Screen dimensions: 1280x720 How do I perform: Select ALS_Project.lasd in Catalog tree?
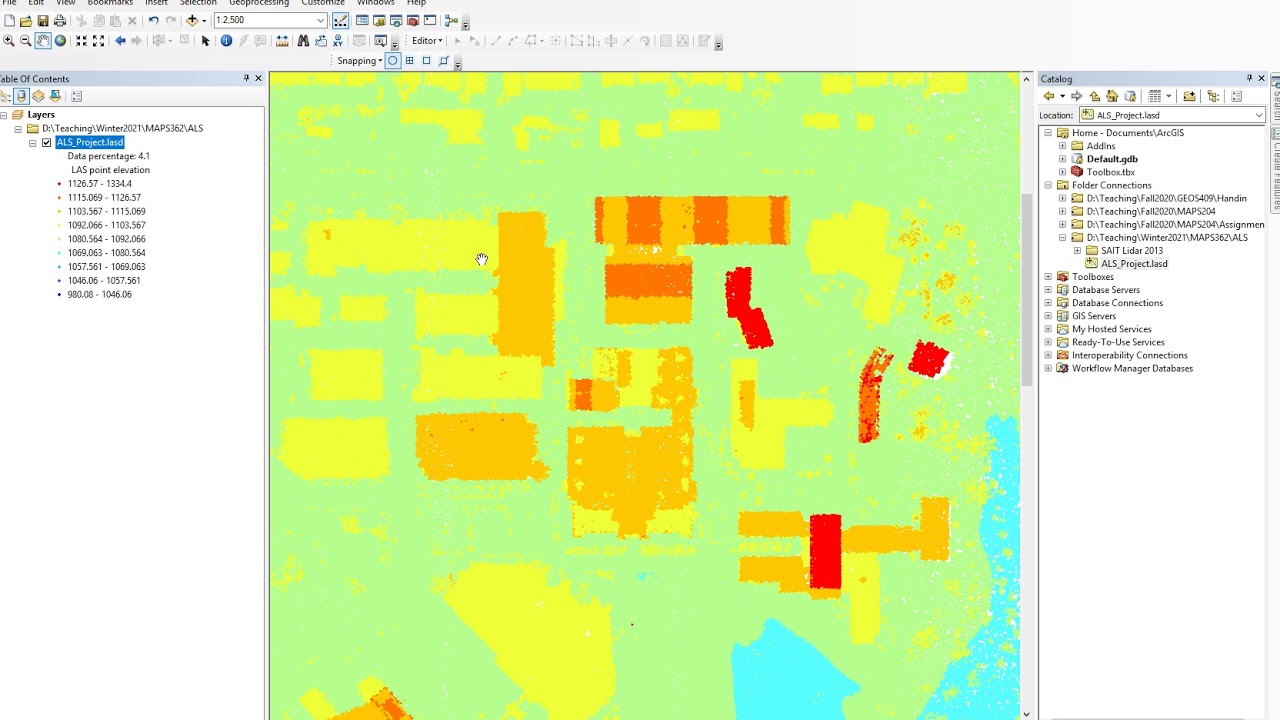pos(1134,263)
